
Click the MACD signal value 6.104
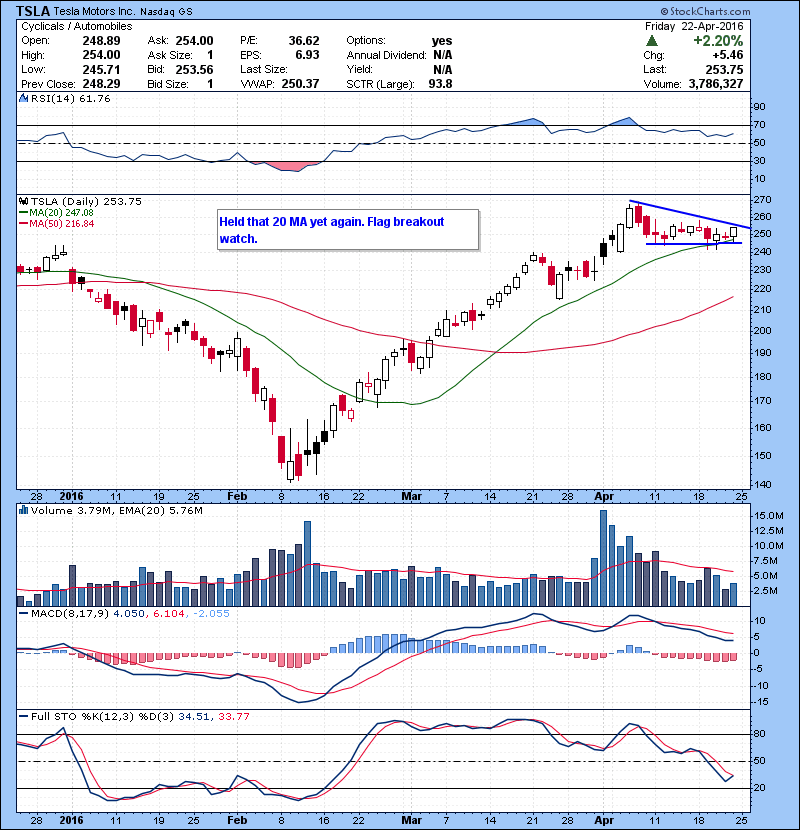click(168, 614)
